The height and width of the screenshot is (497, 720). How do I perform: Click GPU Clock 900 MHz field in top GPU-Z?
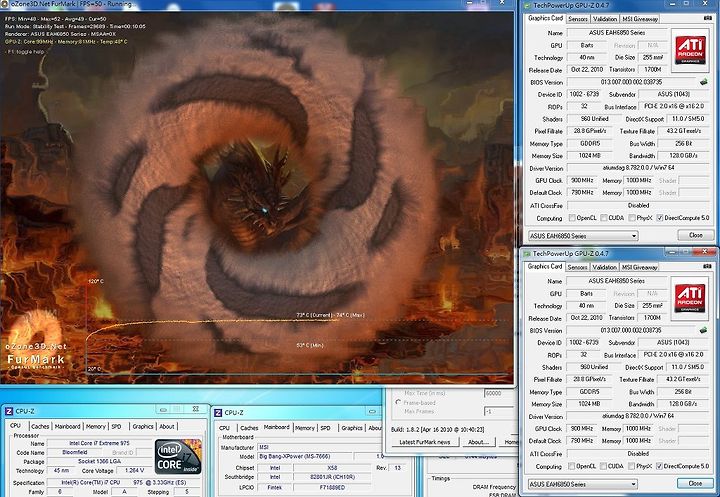click(x=582, y=181)
